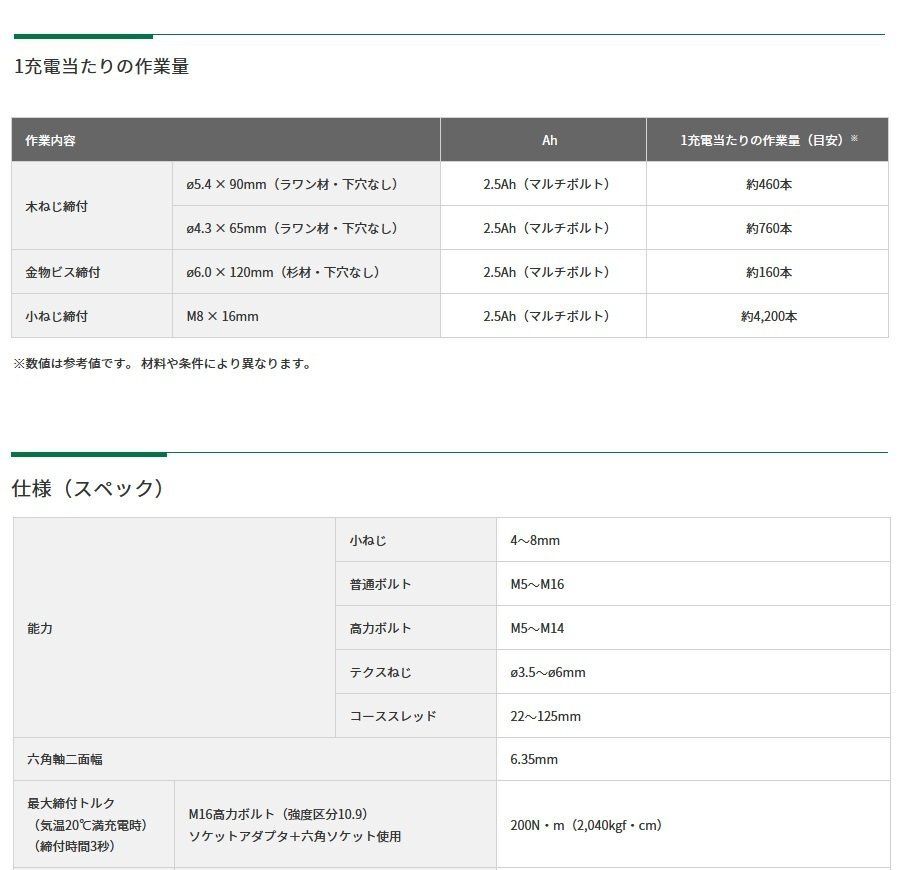The width and height of the screenshot is (901, 870).
Task: Select the M5～M16 value
Action: (x=537, y=584)
